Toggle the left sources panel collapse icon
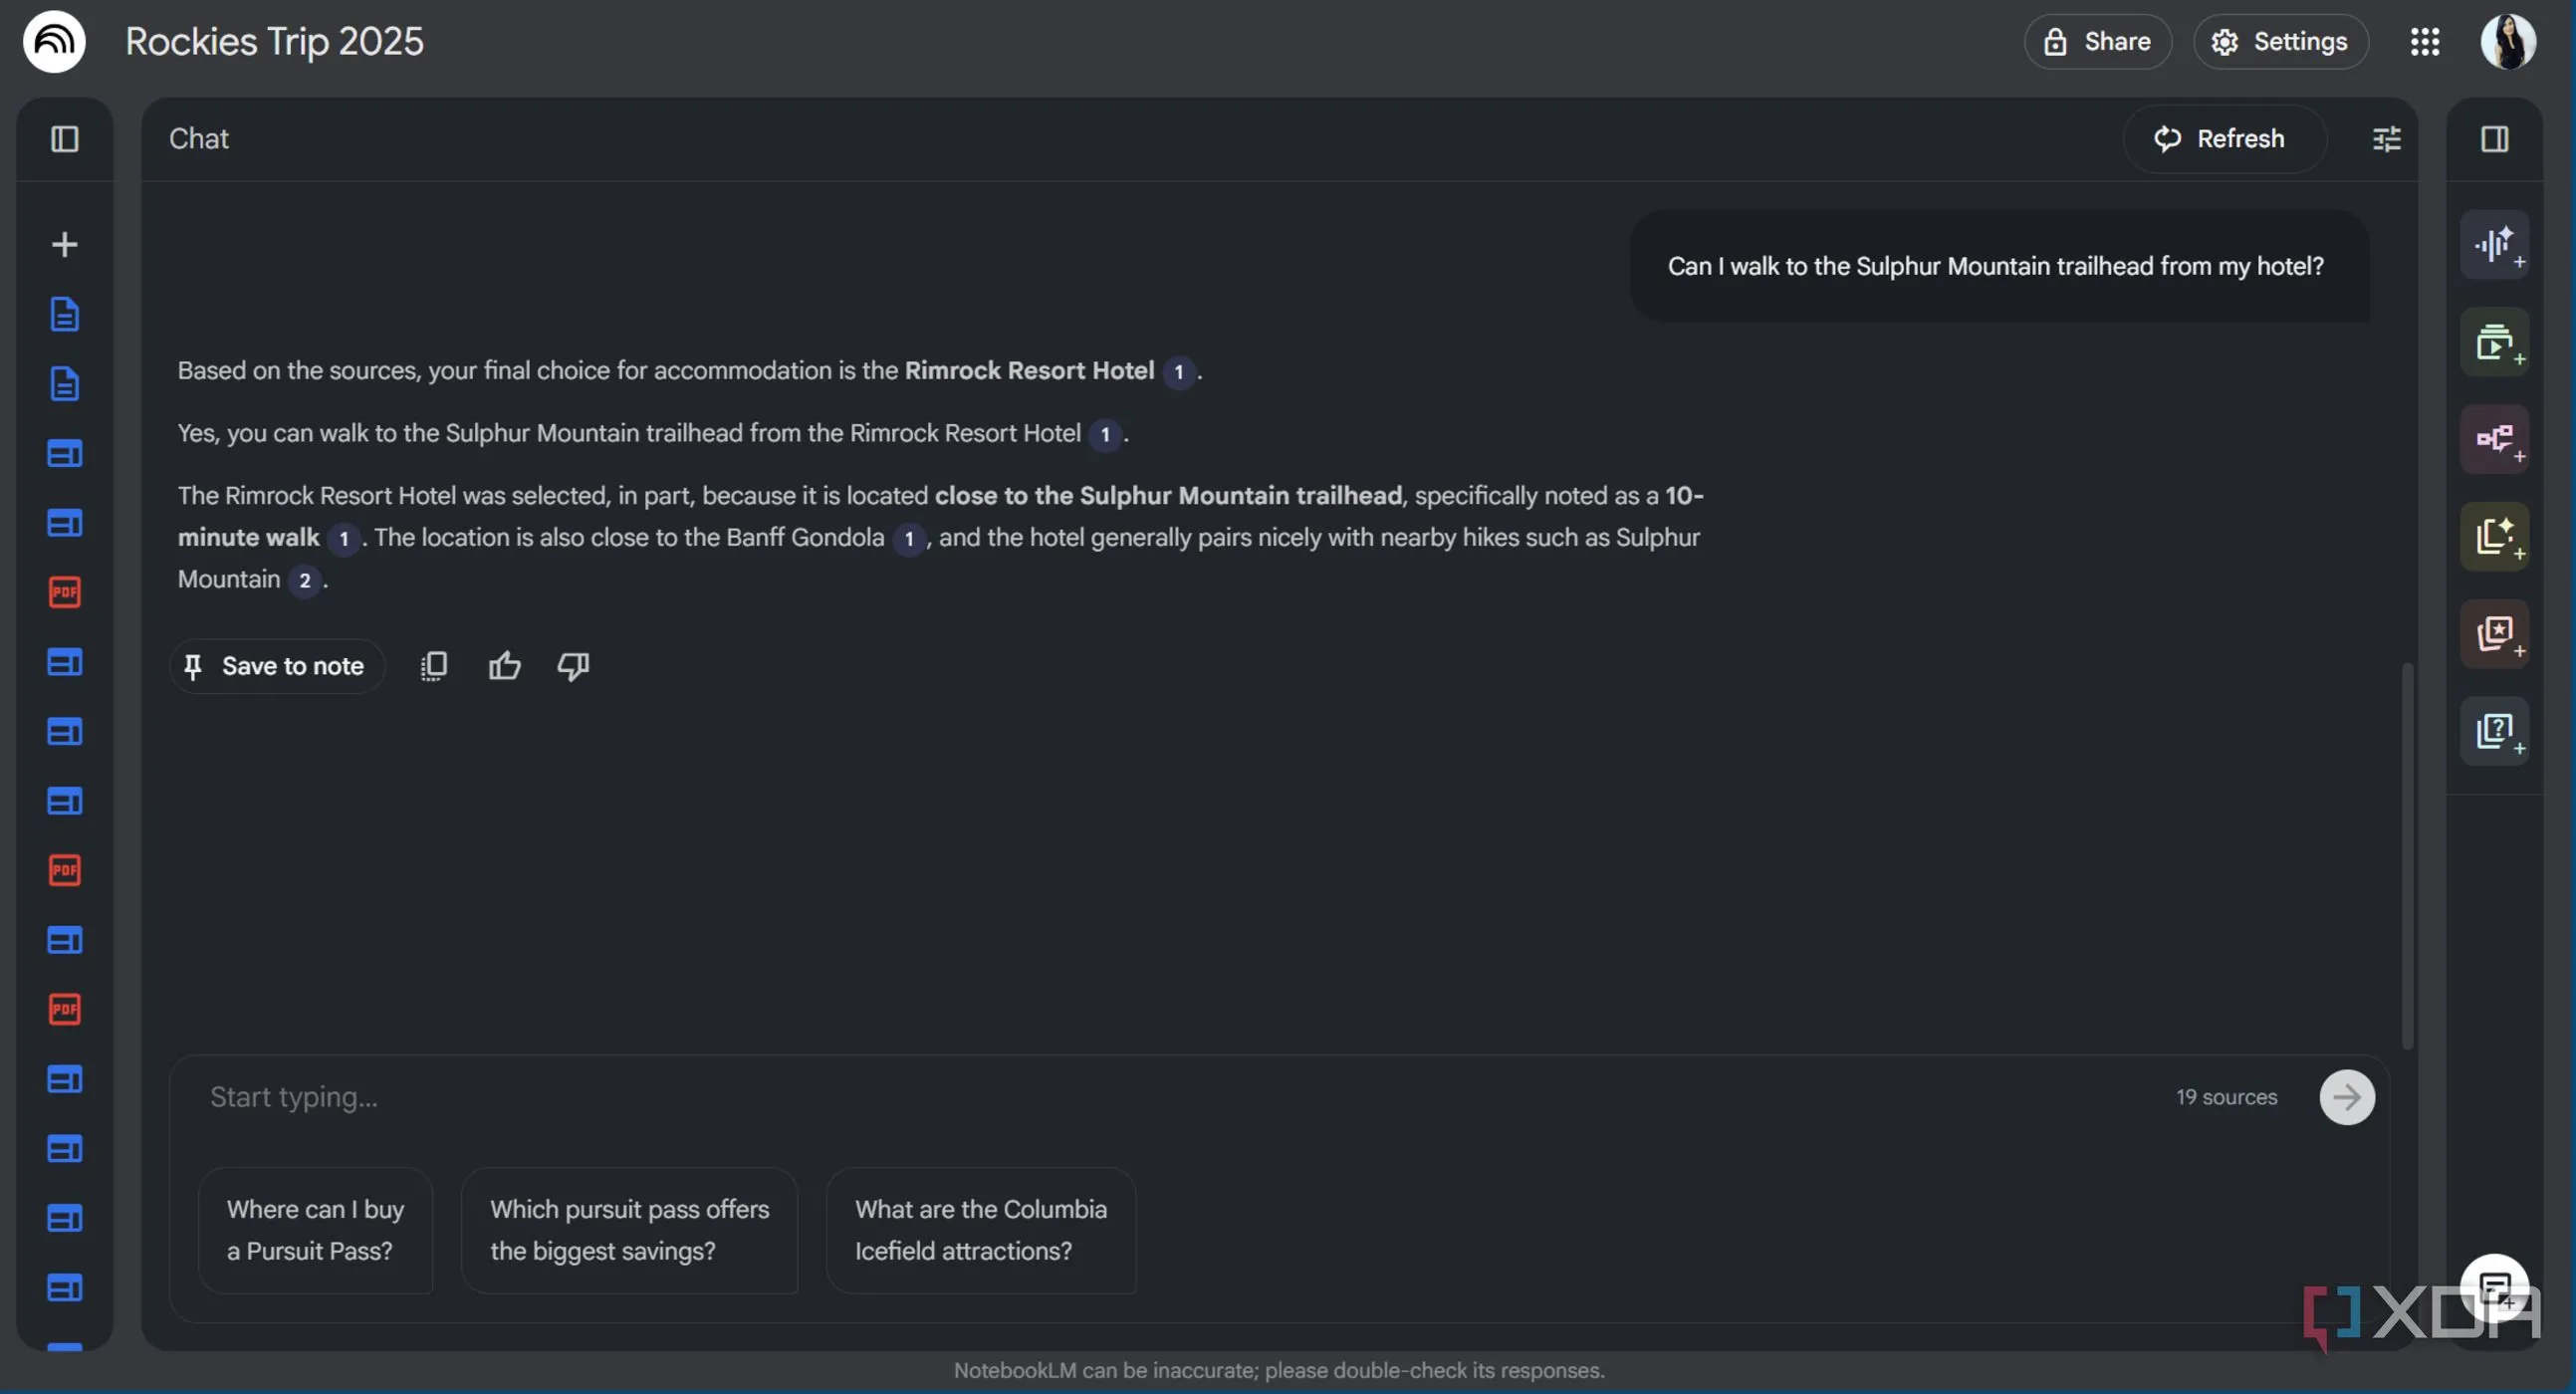 coord(65,139)
